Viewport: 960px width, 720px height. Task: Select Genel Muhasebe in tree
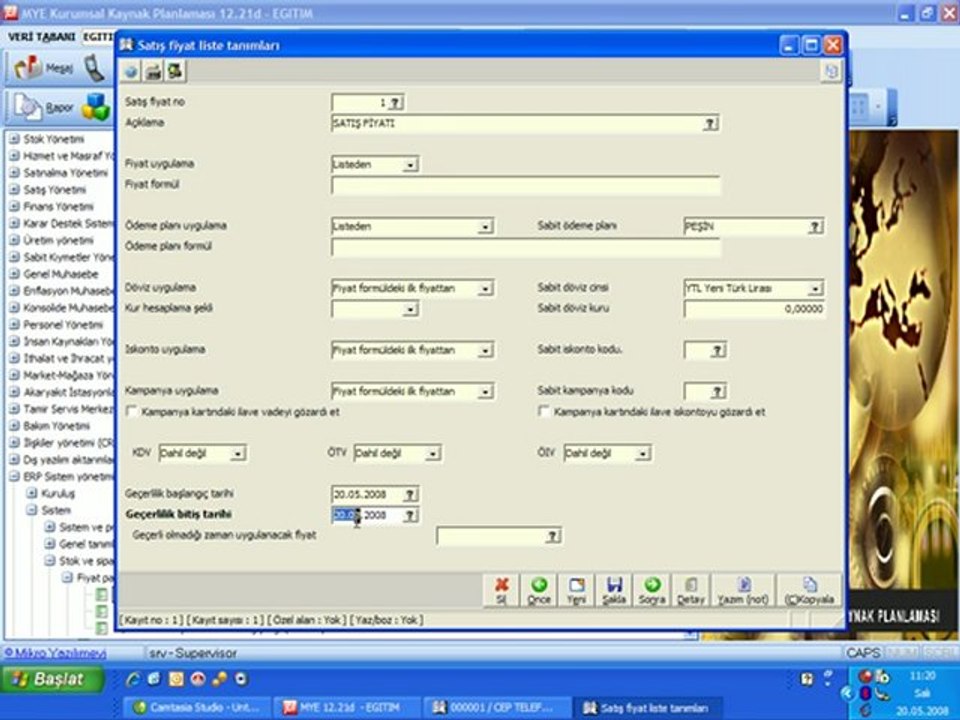pos(61,274)
